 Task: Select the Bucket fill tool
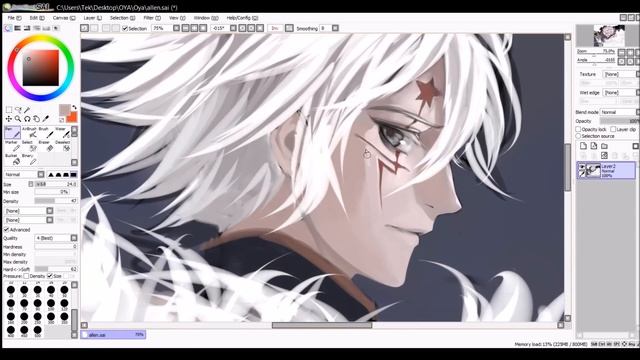pos(12,160)
